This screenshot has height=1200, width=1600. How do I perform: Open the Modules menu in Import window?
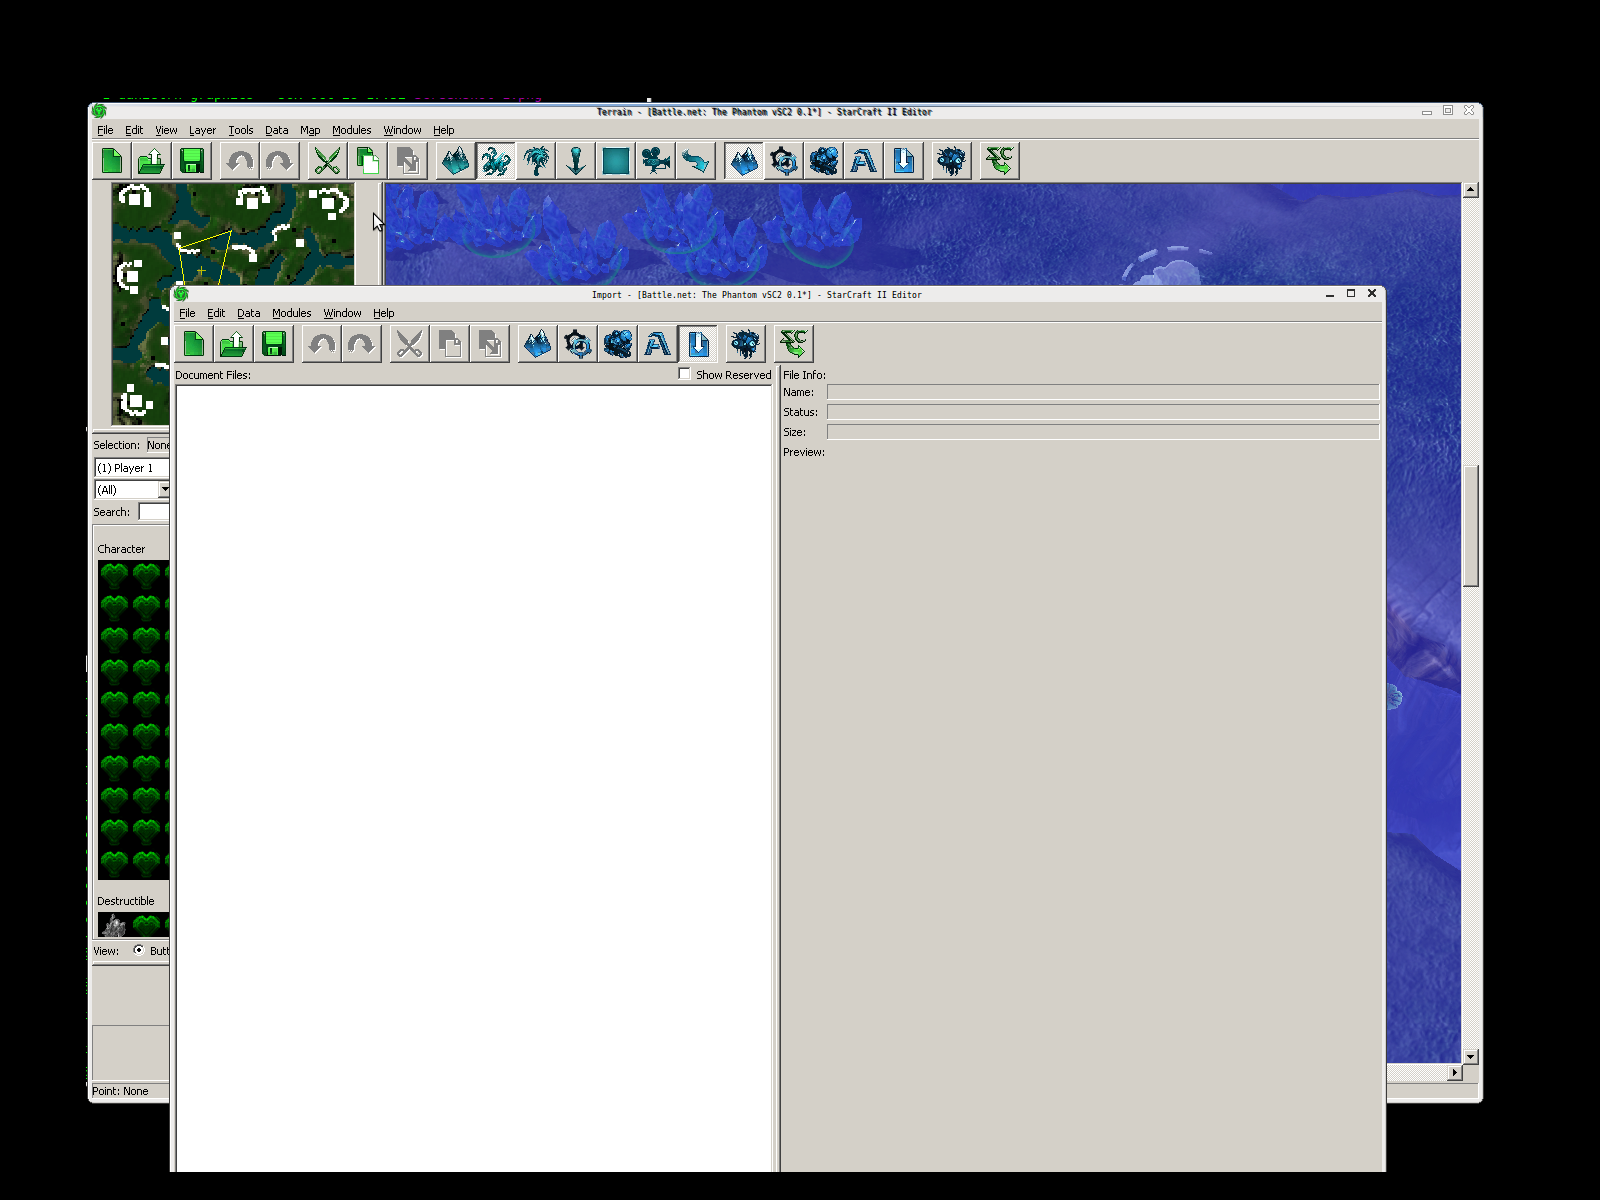click(x=291, y=313)
